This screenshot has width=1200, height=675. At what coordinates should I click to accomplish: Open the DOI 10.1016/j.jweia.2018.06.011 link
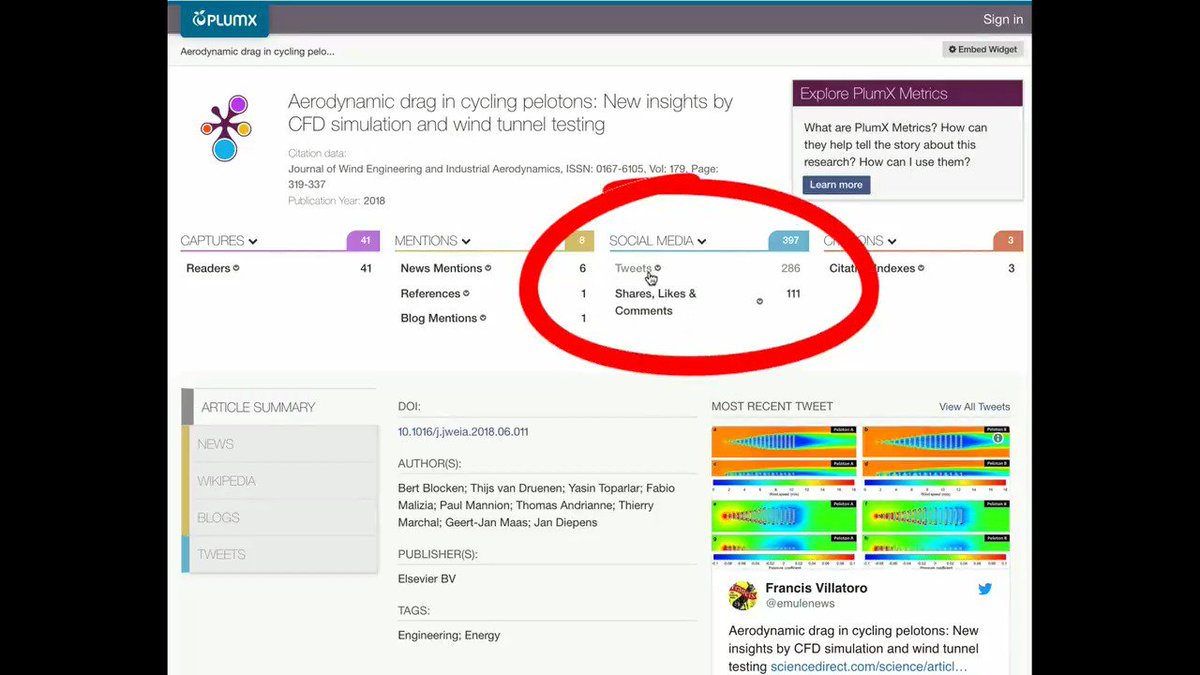463,432
